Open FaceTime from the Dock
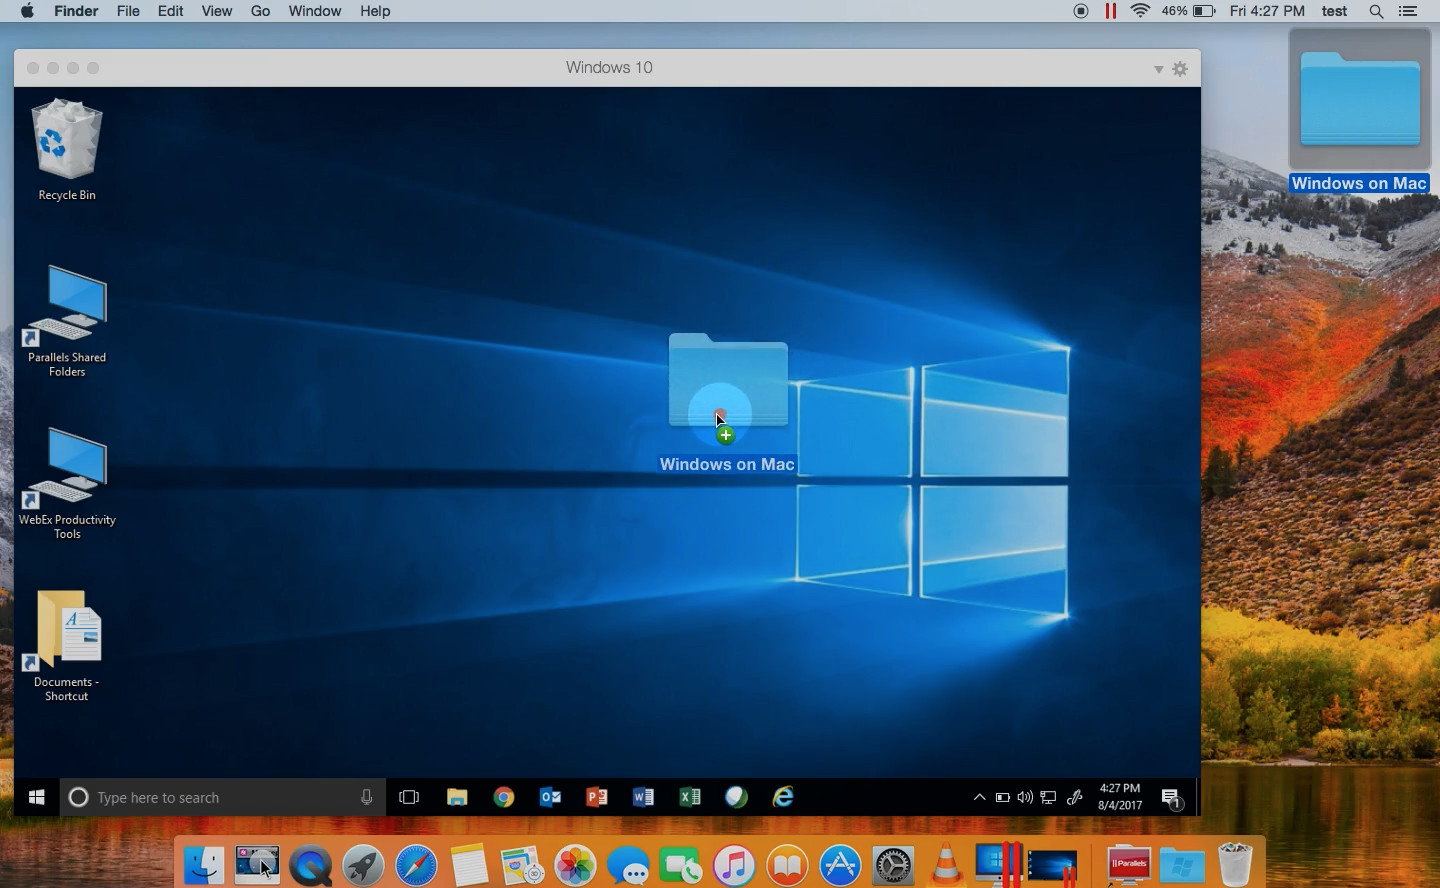This screenshot has height=888, width=1440. [681, 865]
